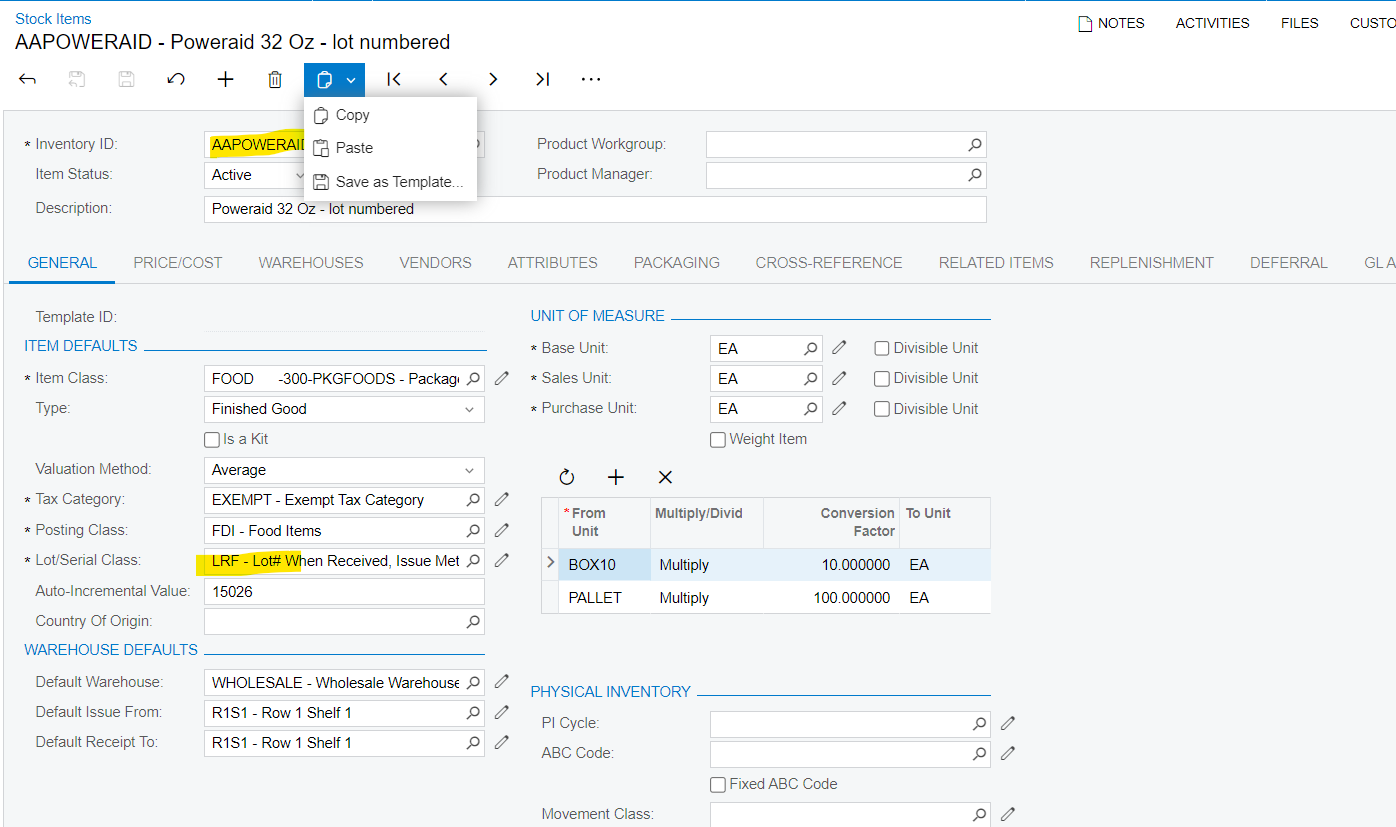Open Product Workgroup lookup magnifier
This screenshot has width=1396, height=827.
click(x=975, y=145)
